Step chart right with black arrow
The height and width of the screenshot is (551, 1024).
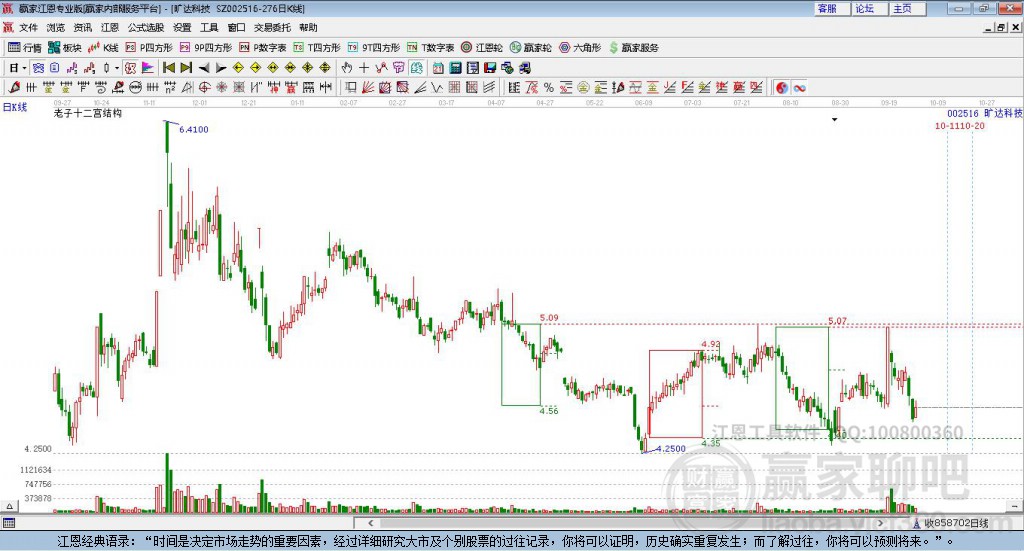click(221, 68)
